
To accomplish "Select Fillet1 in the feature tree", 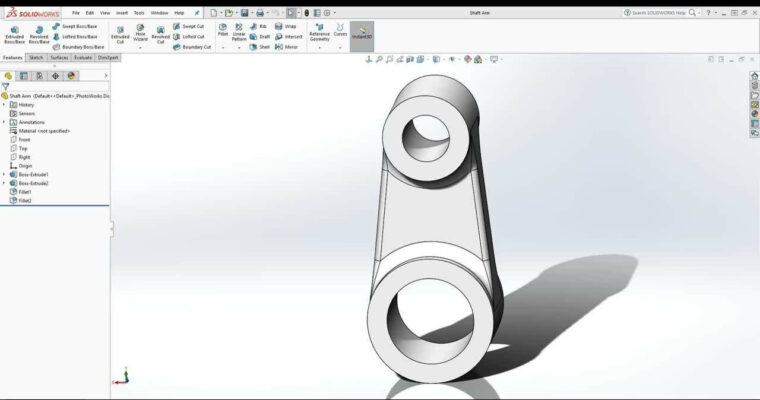I will [21, 192].
